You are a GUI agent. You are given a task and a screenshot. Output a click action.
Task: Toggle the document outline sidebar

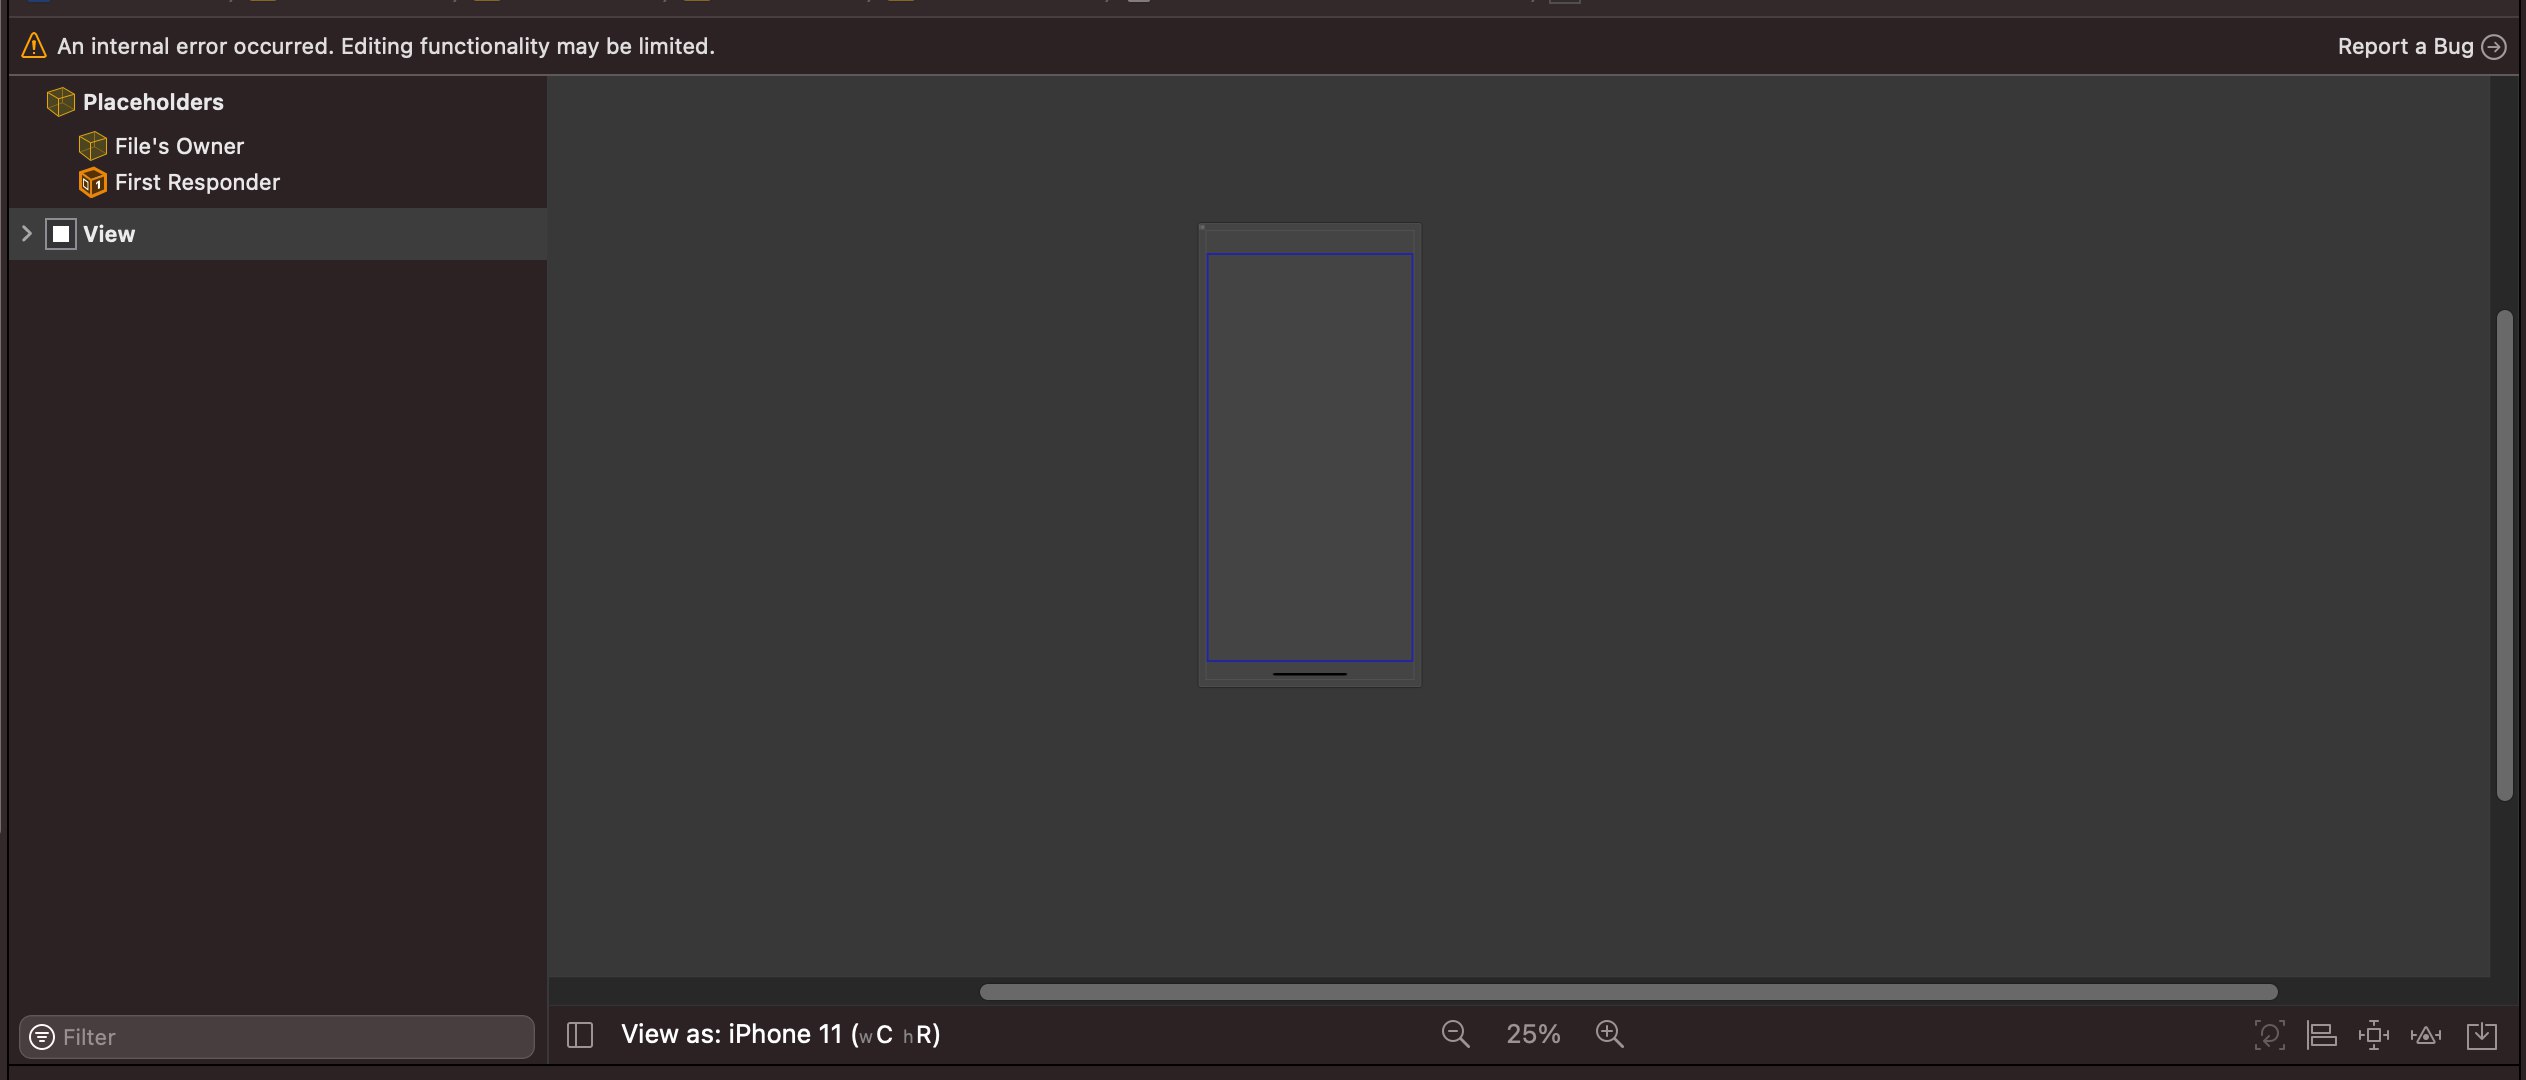[x=580, y=1035]
